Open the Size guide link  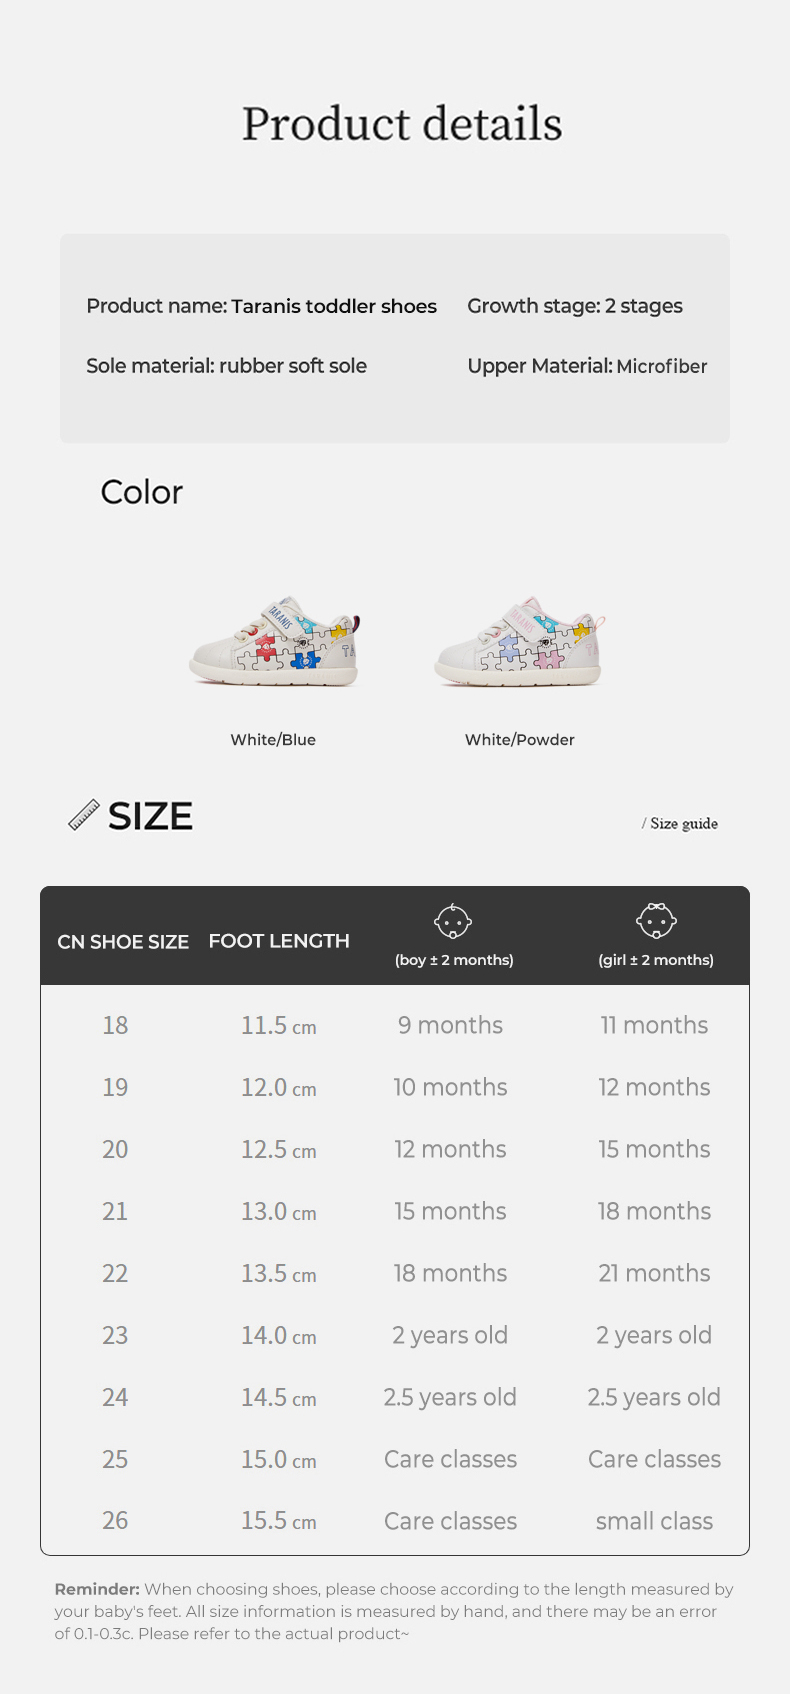683,824
